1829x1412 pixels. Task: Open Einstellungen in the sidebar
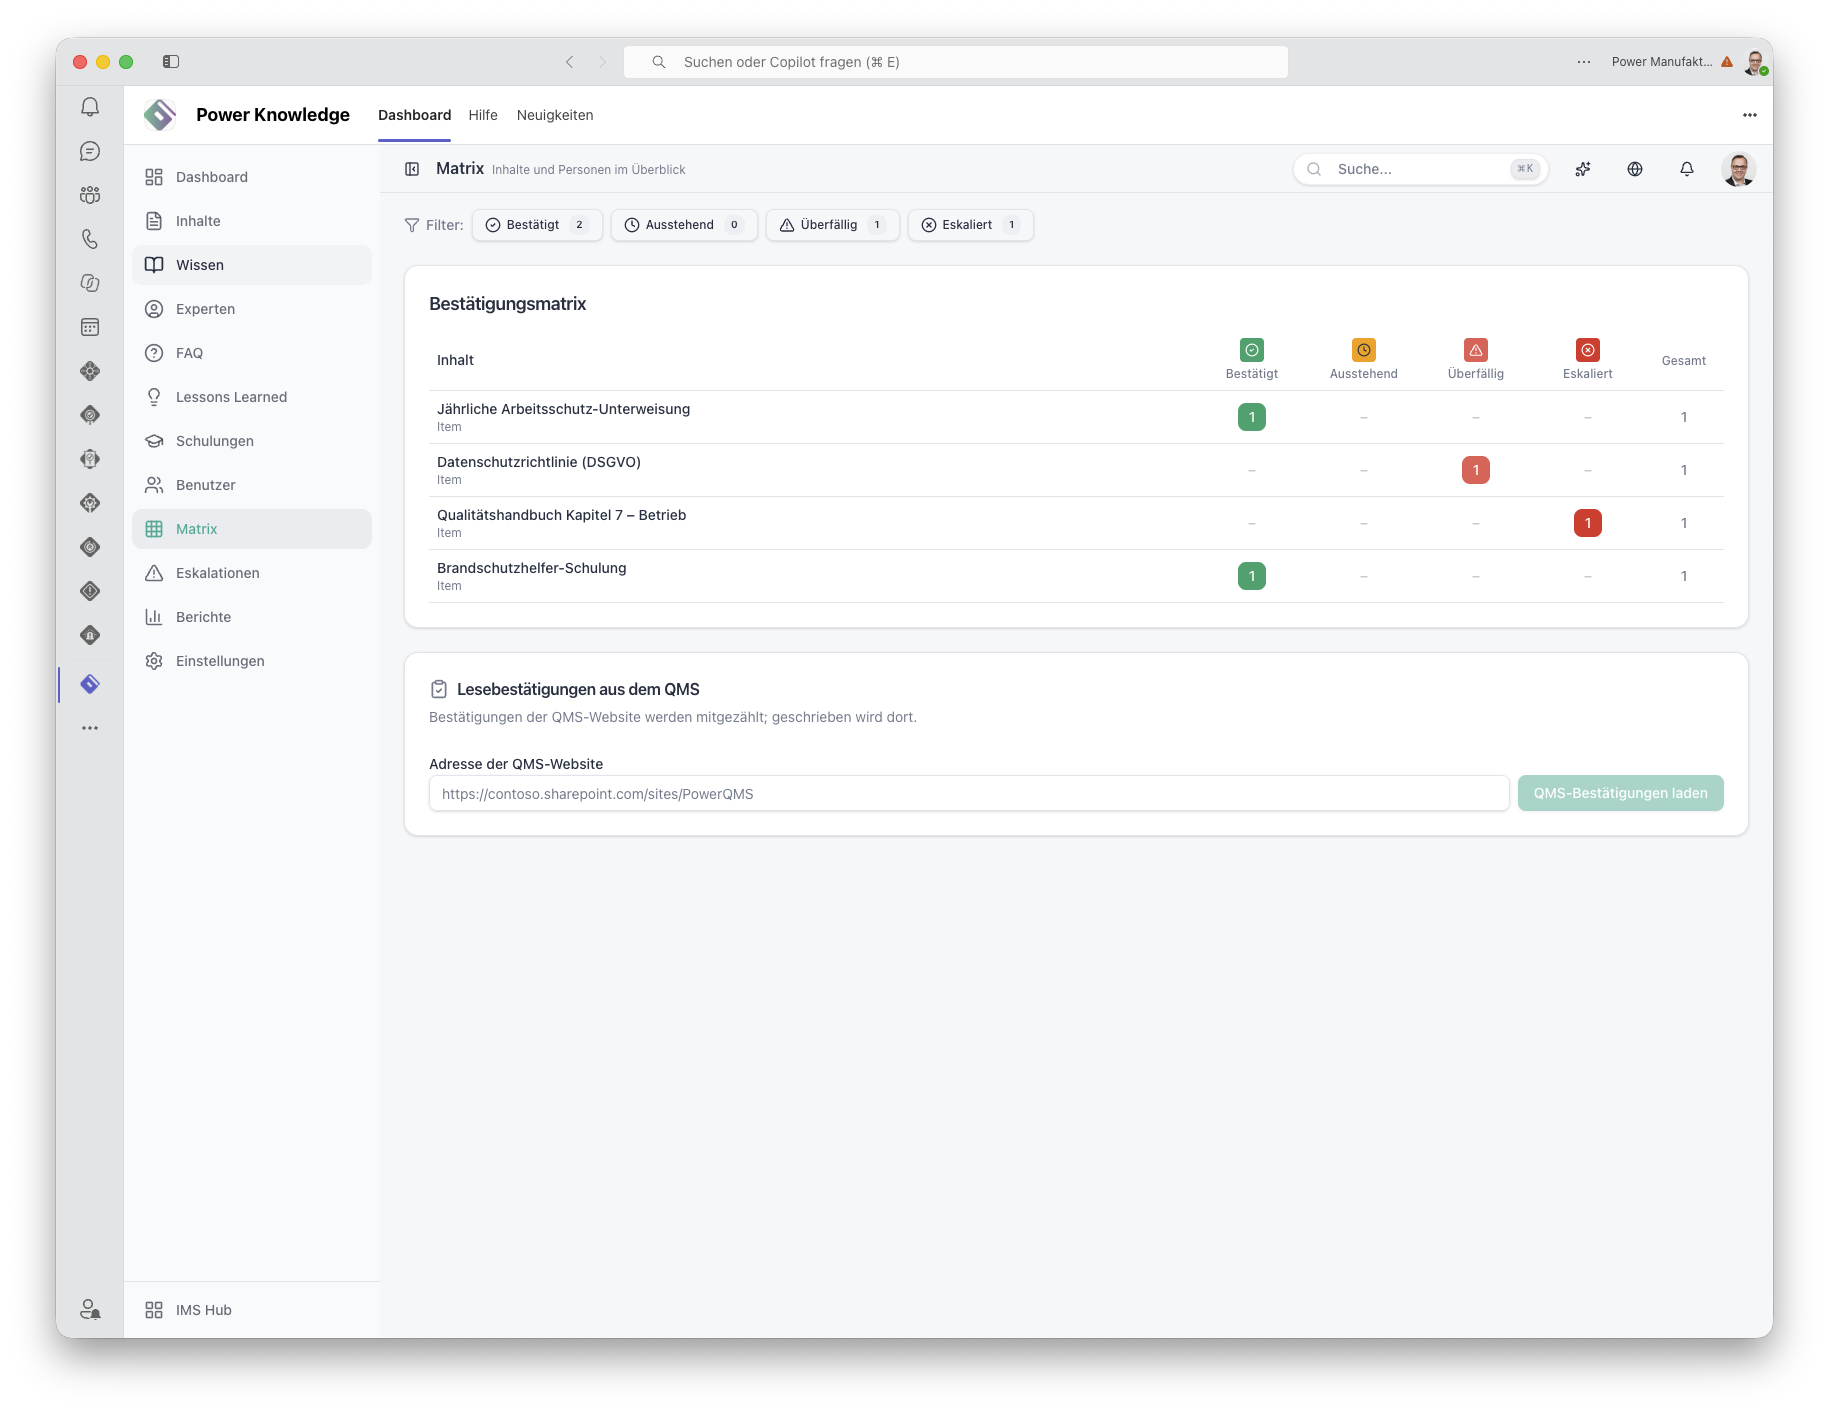point(252,661)
